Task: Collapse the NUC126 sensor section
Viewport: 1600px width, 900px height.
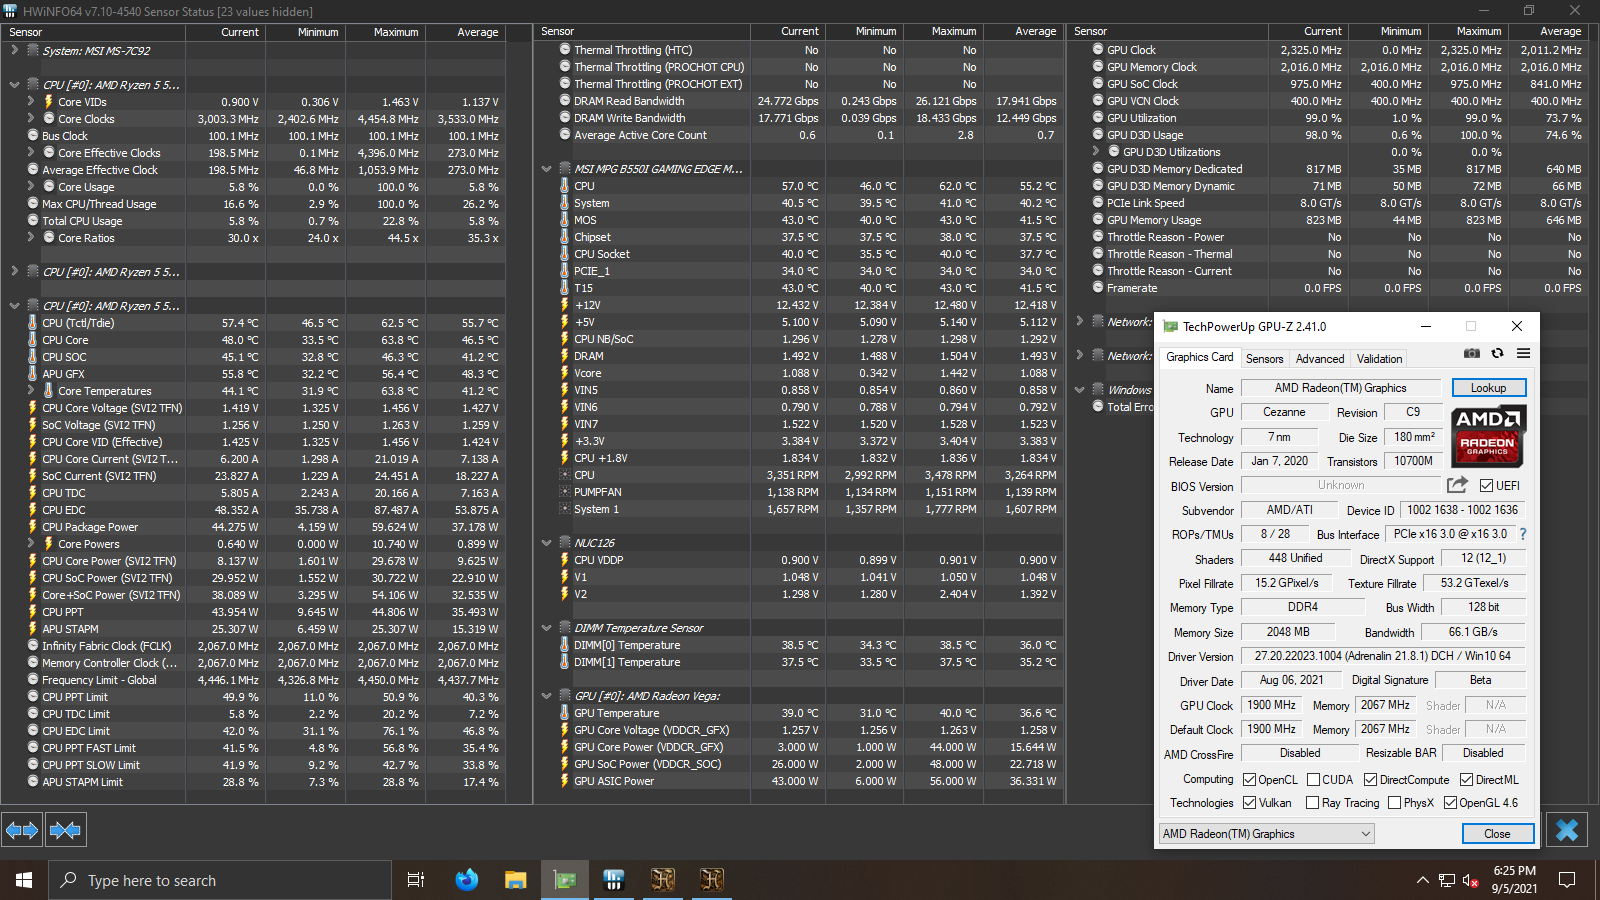Action: pyautogui.click(x=546, y=543)
